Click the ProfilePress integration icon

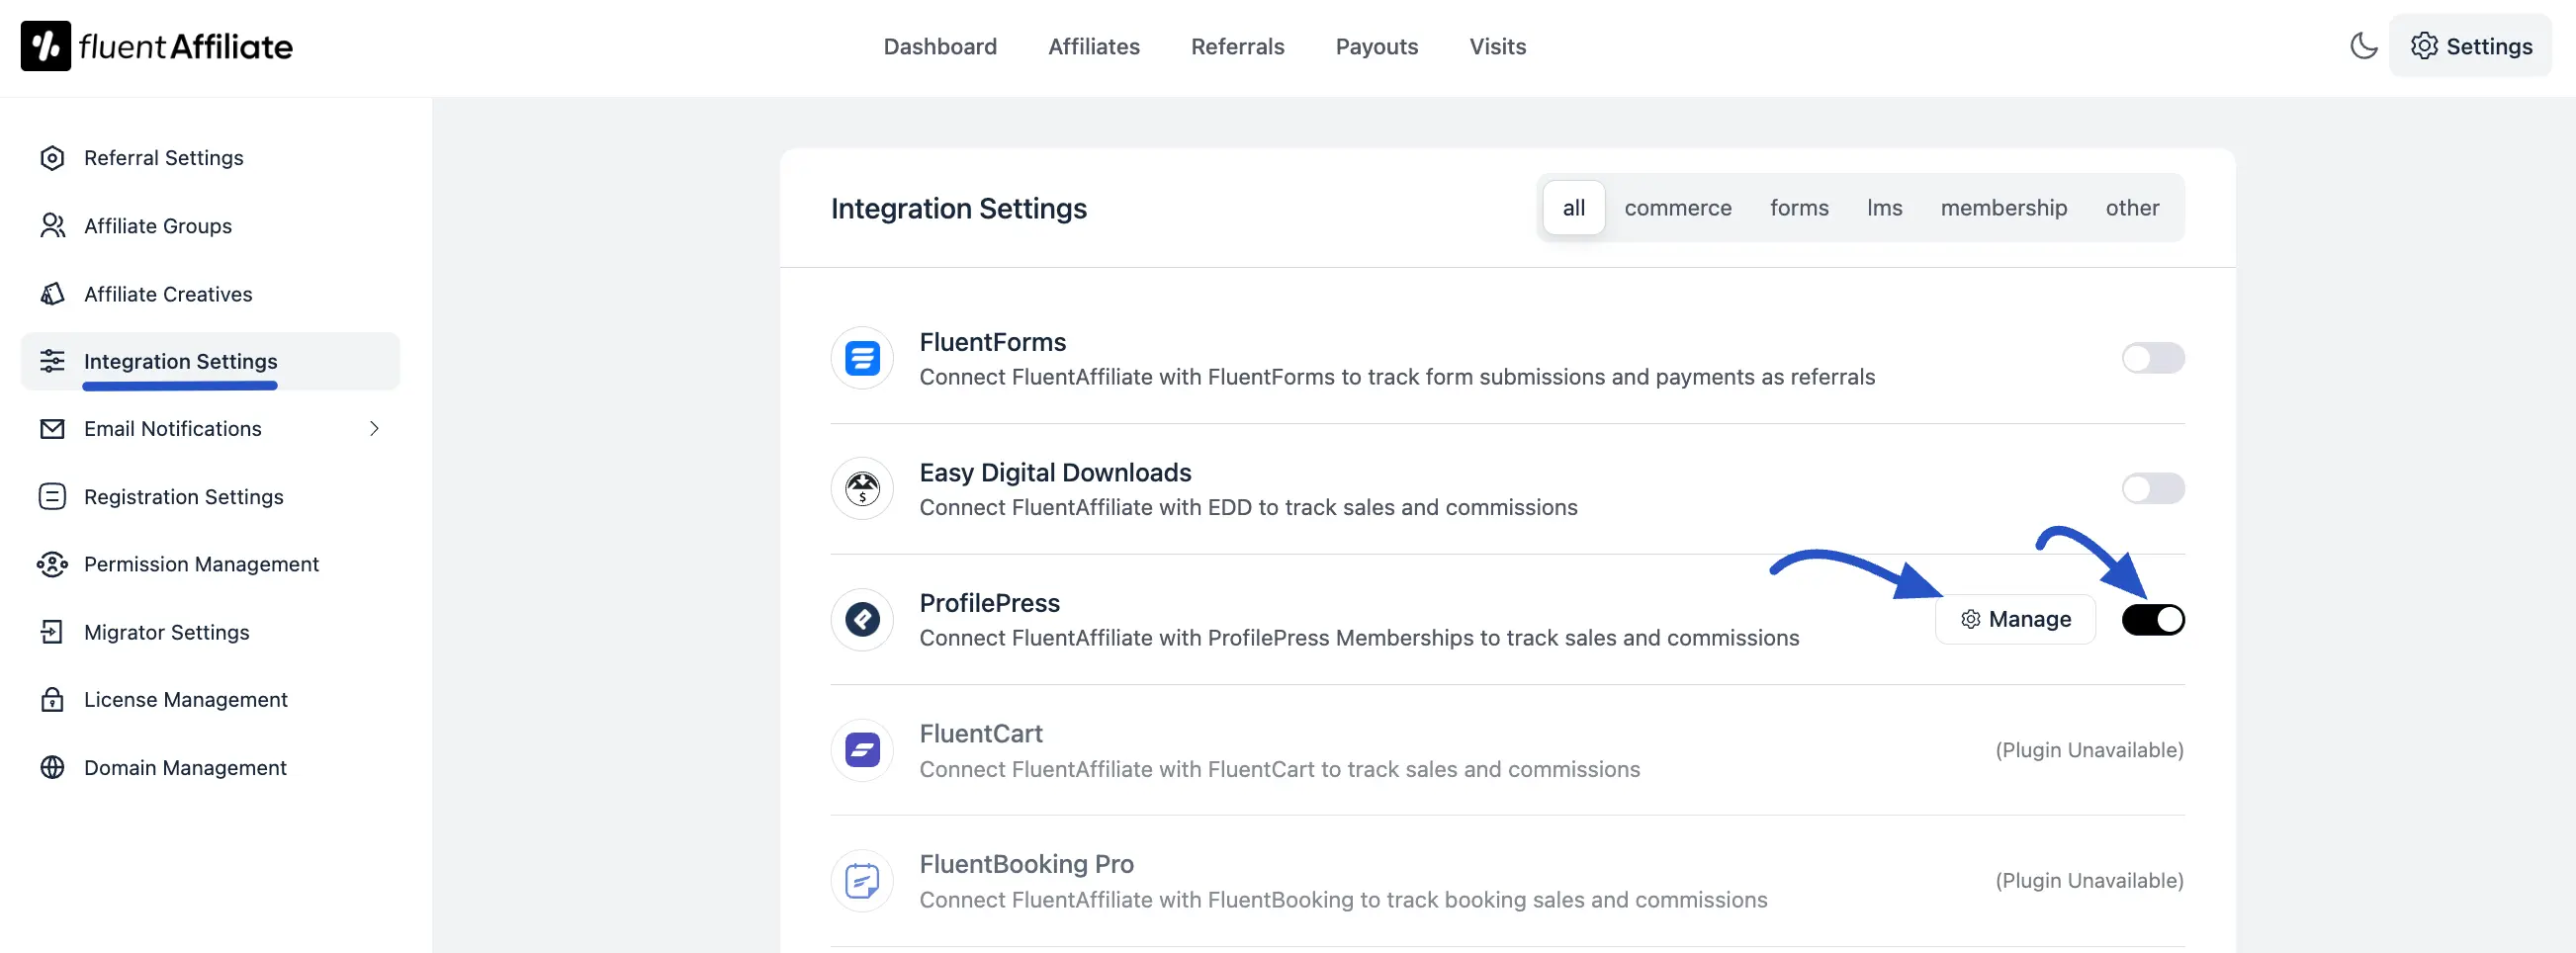(x=861, y=619)
